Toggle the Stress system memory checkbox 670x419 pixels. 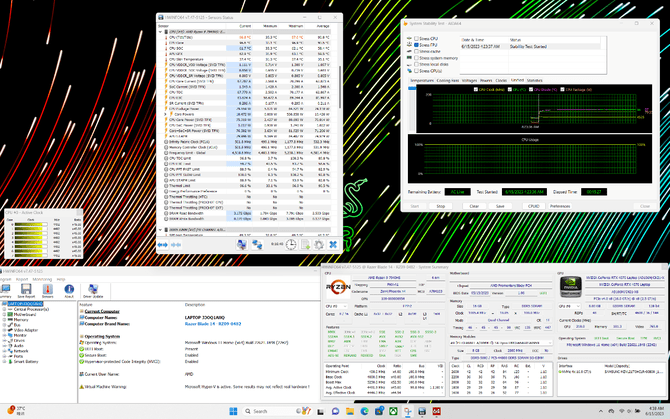[x=416, y=58]
